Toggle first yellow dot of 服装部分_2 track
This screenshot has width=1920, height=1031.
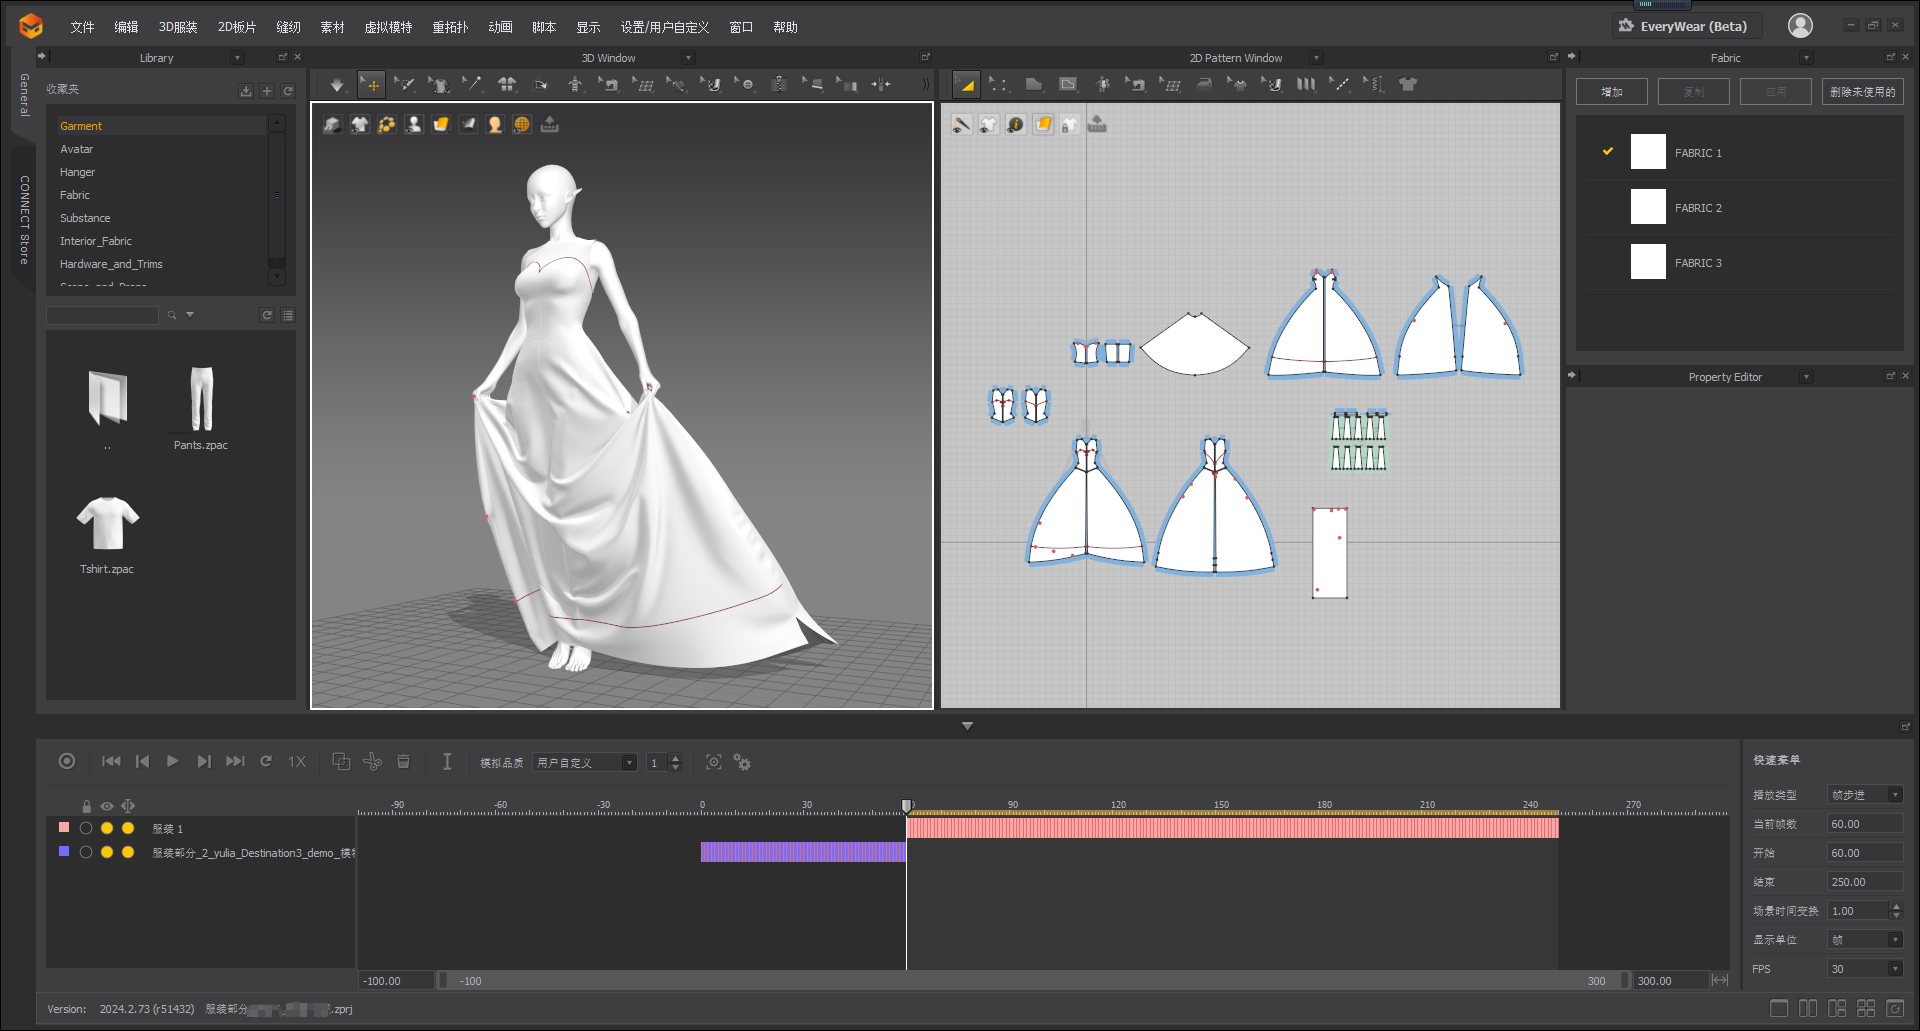click(107, 852)
